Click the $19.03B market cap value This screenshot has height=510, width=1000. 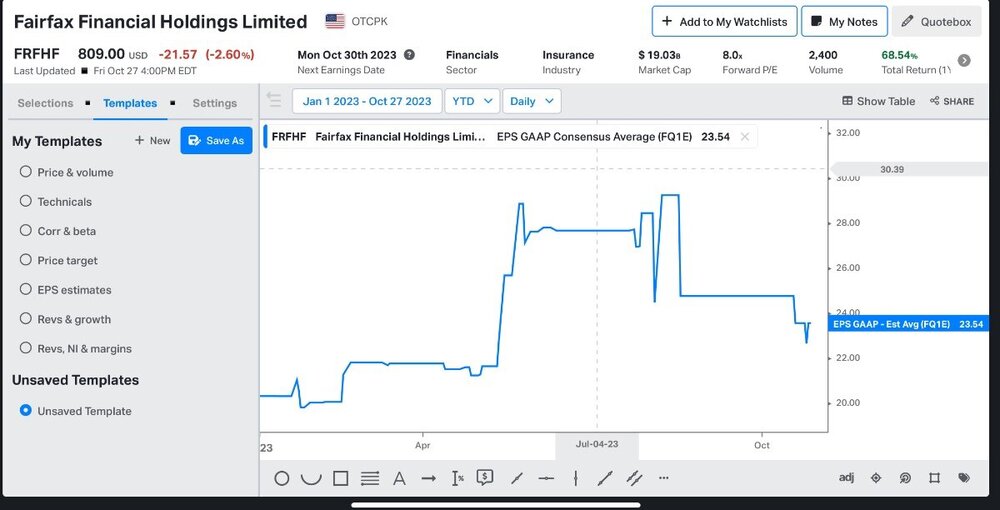point(659,55)
